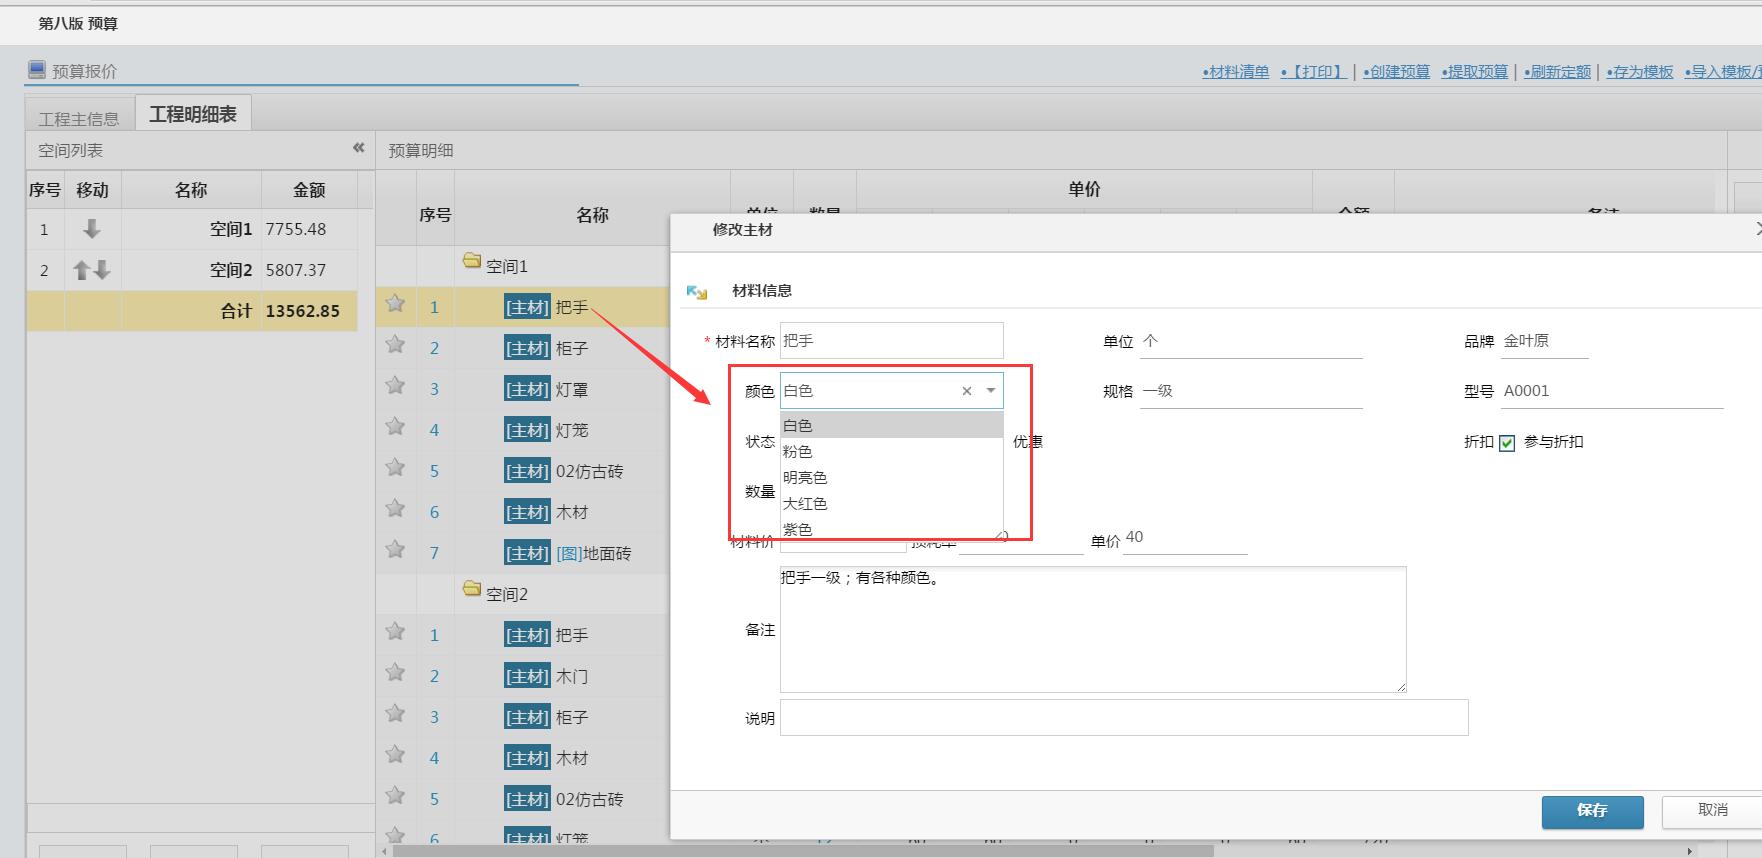Open the 颜色 dropdown arrow
The width and height of the screenshot is (1762, 858).
[991, 391]
